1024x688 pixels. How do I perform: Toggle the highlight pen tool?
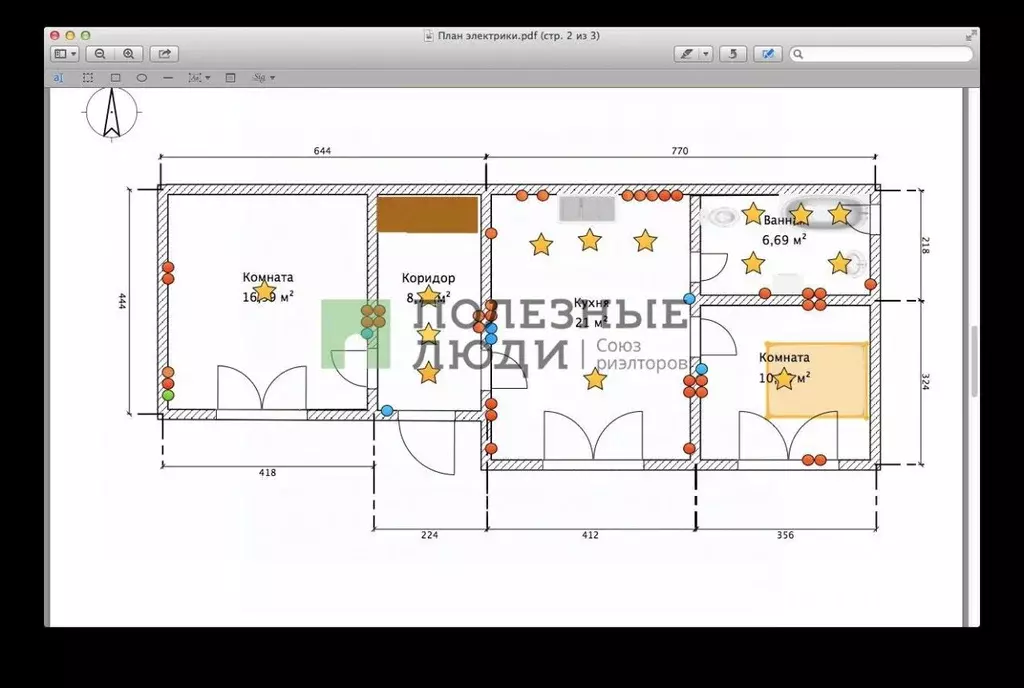coord(686,54)
